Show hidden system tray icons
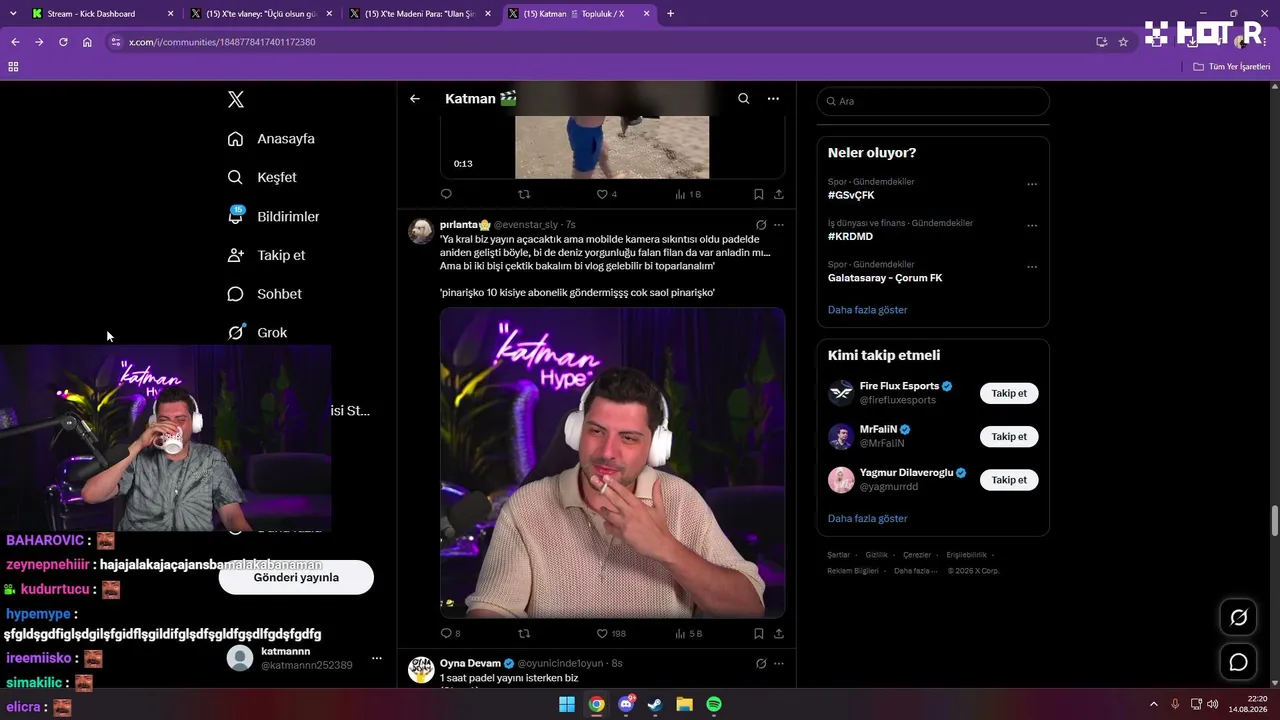Screen dimensions: 1280x720 1153,704
